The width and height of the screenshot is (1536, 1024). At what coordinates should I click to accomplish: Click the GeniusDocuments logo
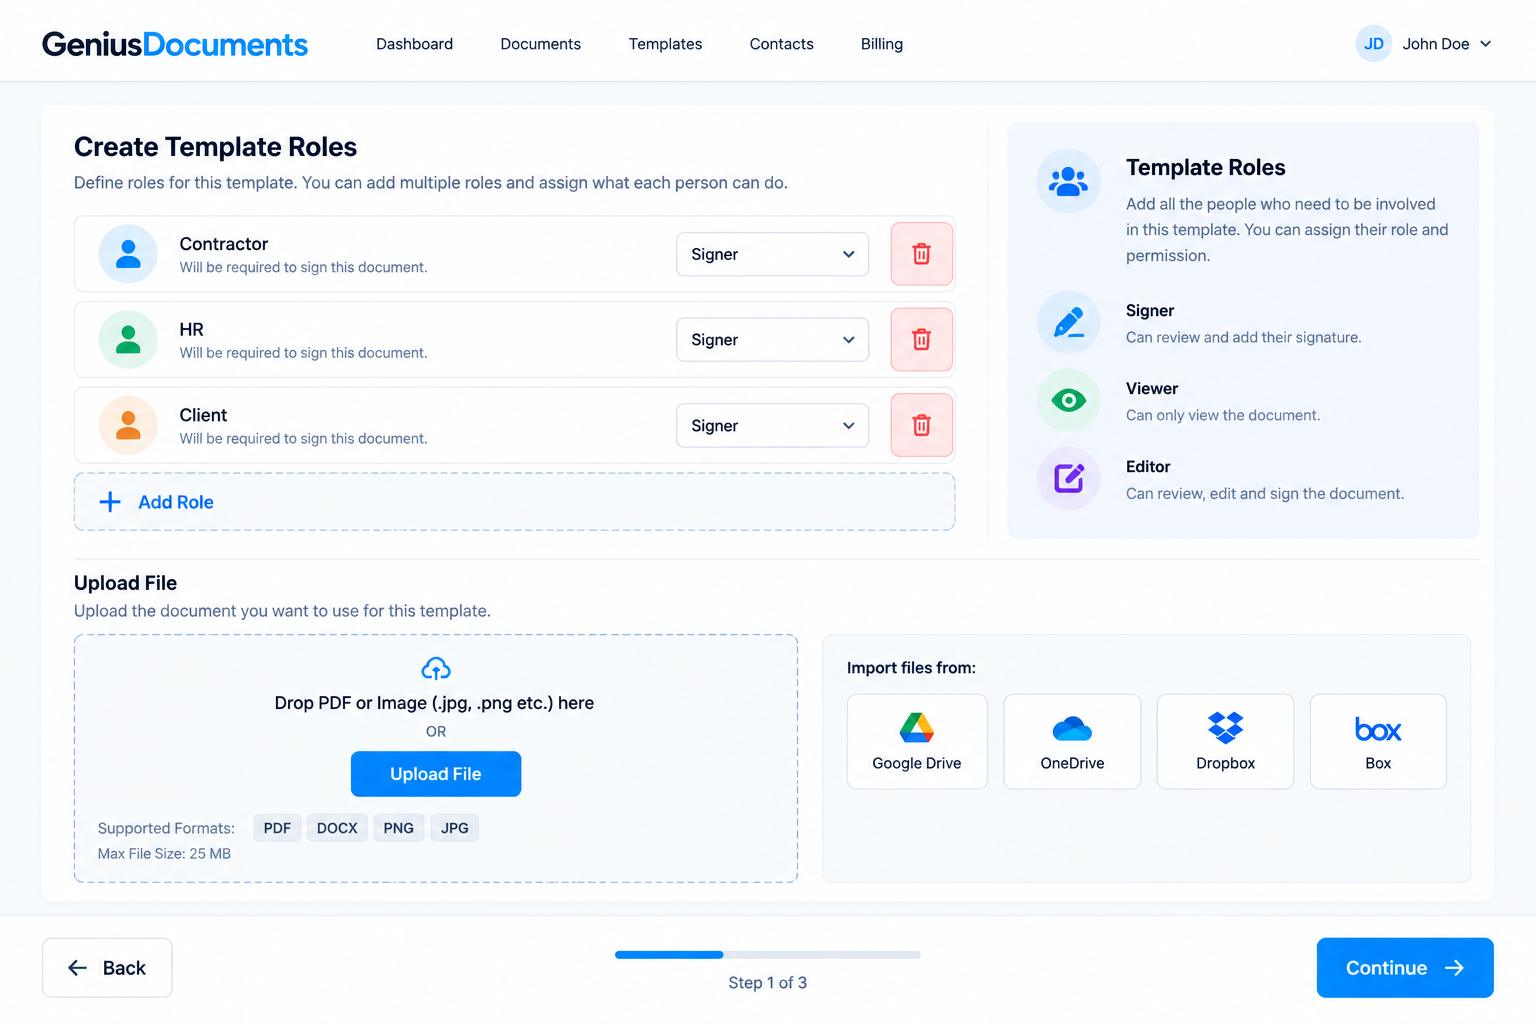point(175,44)
